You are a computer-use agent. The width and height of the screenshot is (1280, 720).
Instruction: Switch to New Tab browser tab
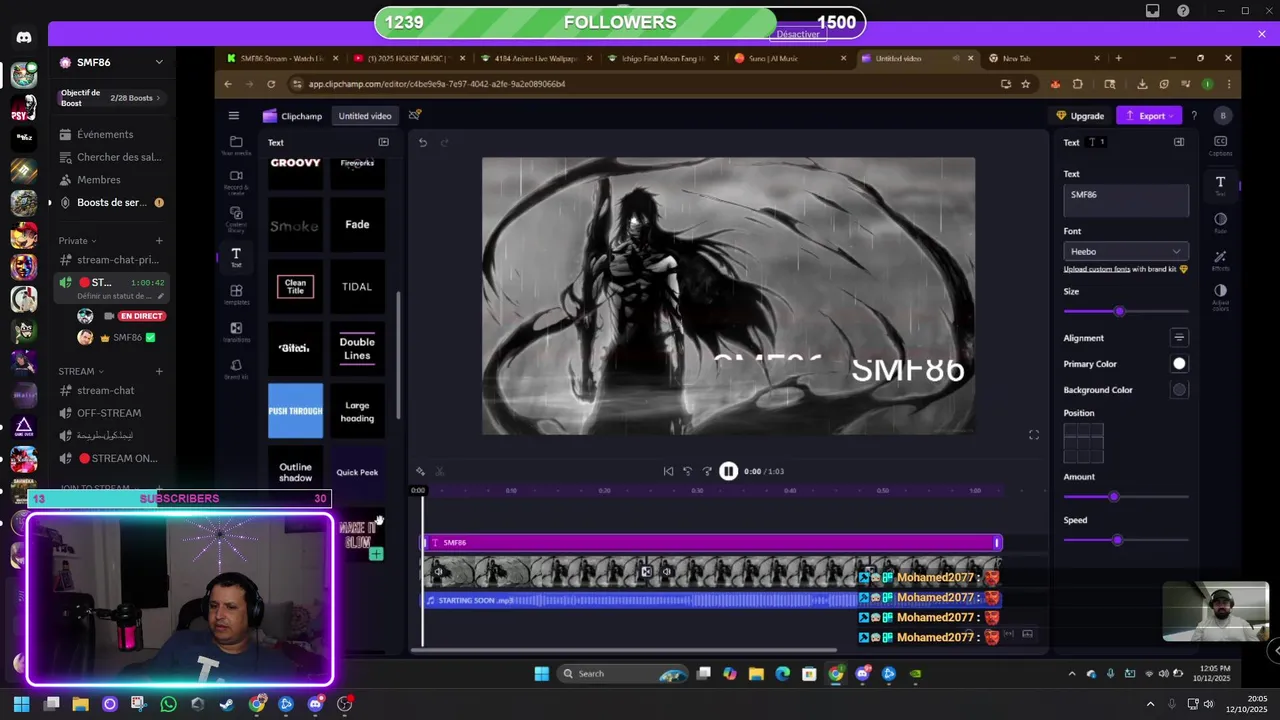point(1044,58)
